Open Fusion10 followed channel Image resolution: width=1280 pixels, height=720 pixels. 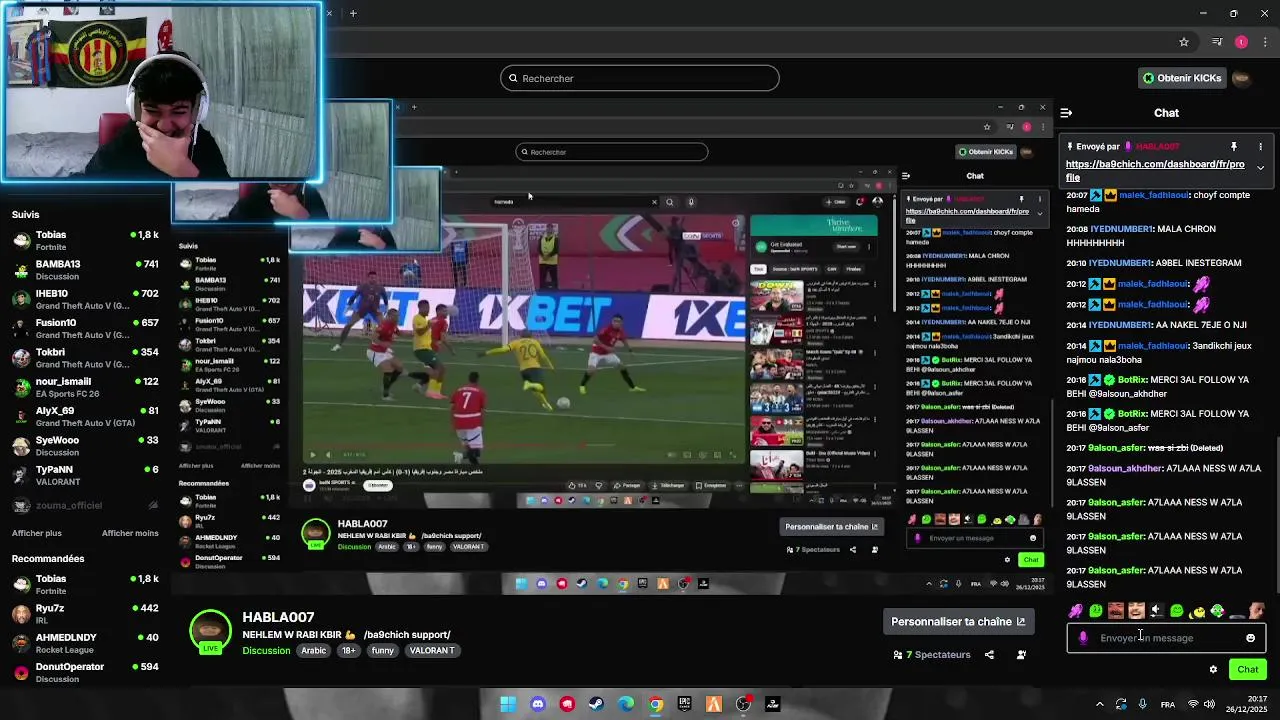[85, 328]
